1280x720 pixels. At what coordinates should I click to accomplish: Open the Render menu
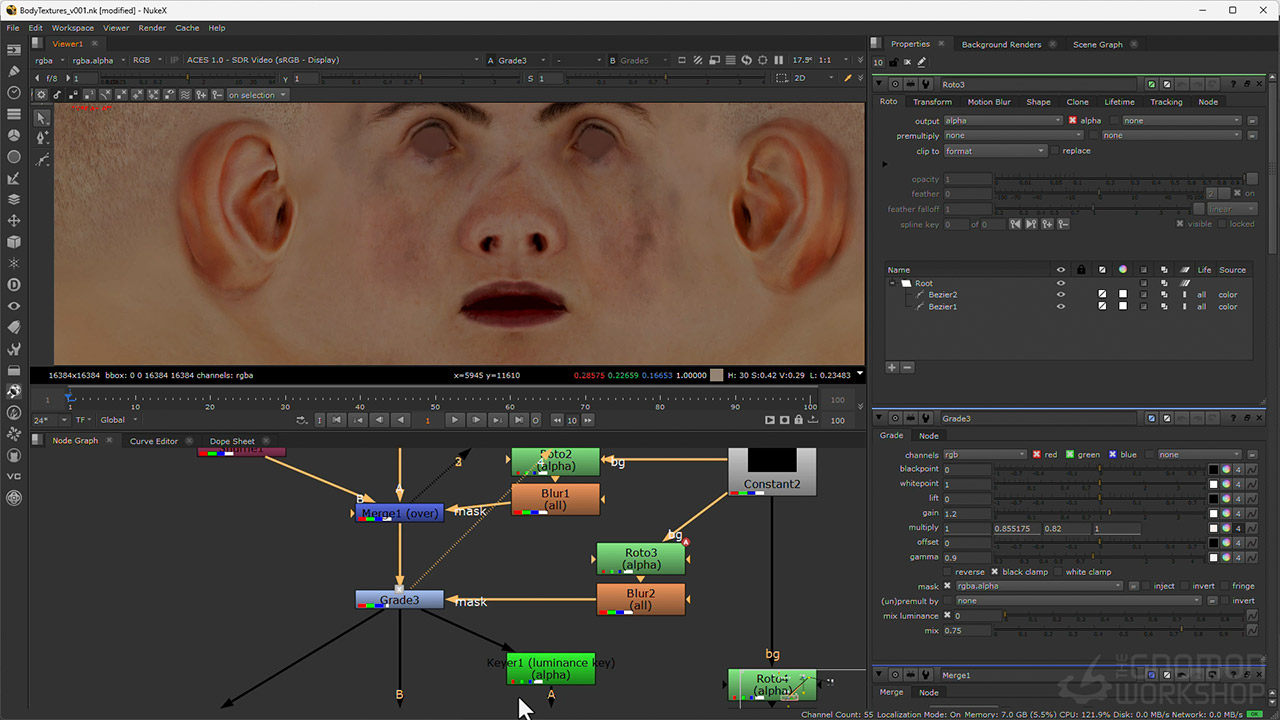coord(152,28)
